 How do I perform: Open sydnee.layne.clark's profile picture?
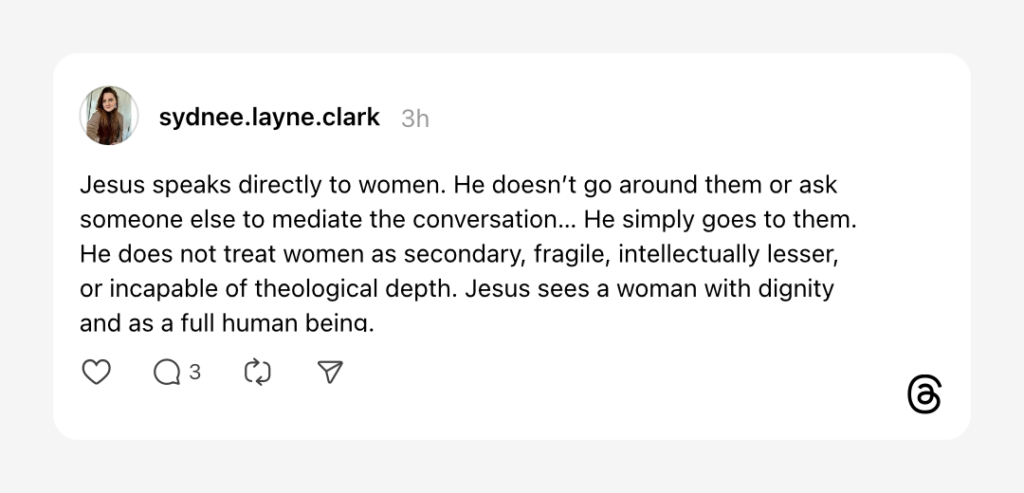(x=109, y=115)
